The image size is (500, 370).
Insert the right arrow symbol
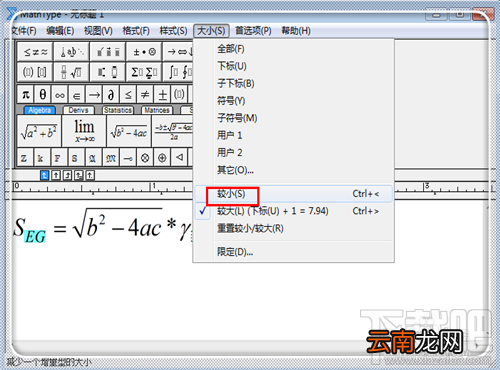[94, 95]
